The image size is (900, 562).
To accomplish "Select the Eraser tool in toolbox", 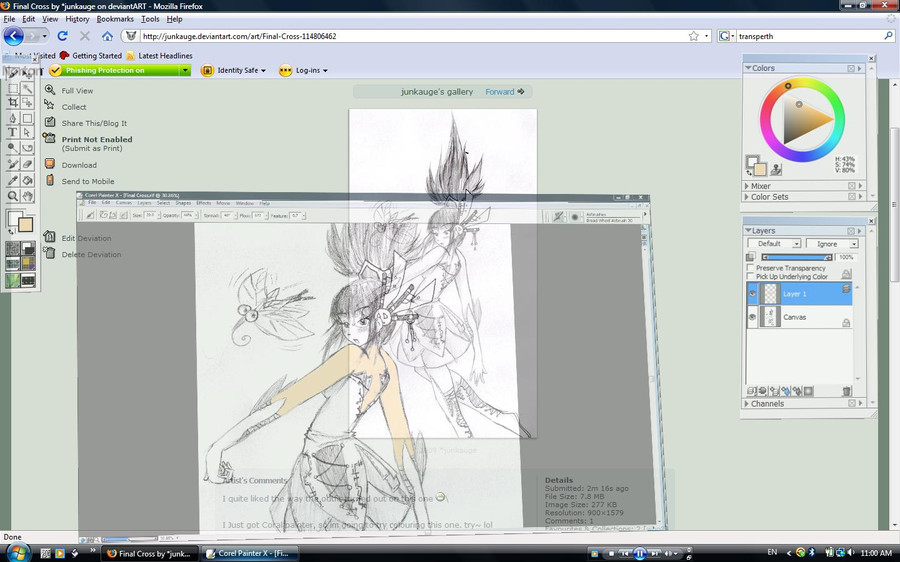I will [x=27, y=165].
